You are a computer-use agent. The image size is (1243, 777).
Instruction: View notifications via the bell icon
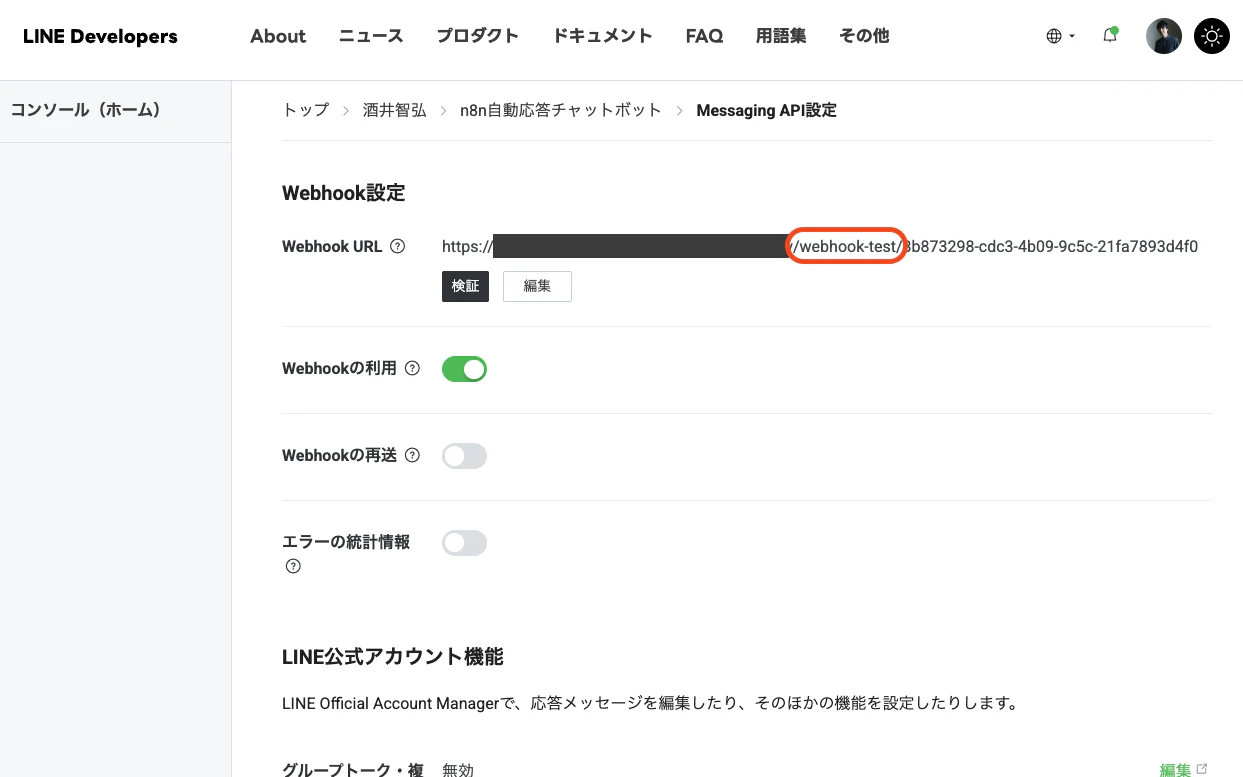1110,35
